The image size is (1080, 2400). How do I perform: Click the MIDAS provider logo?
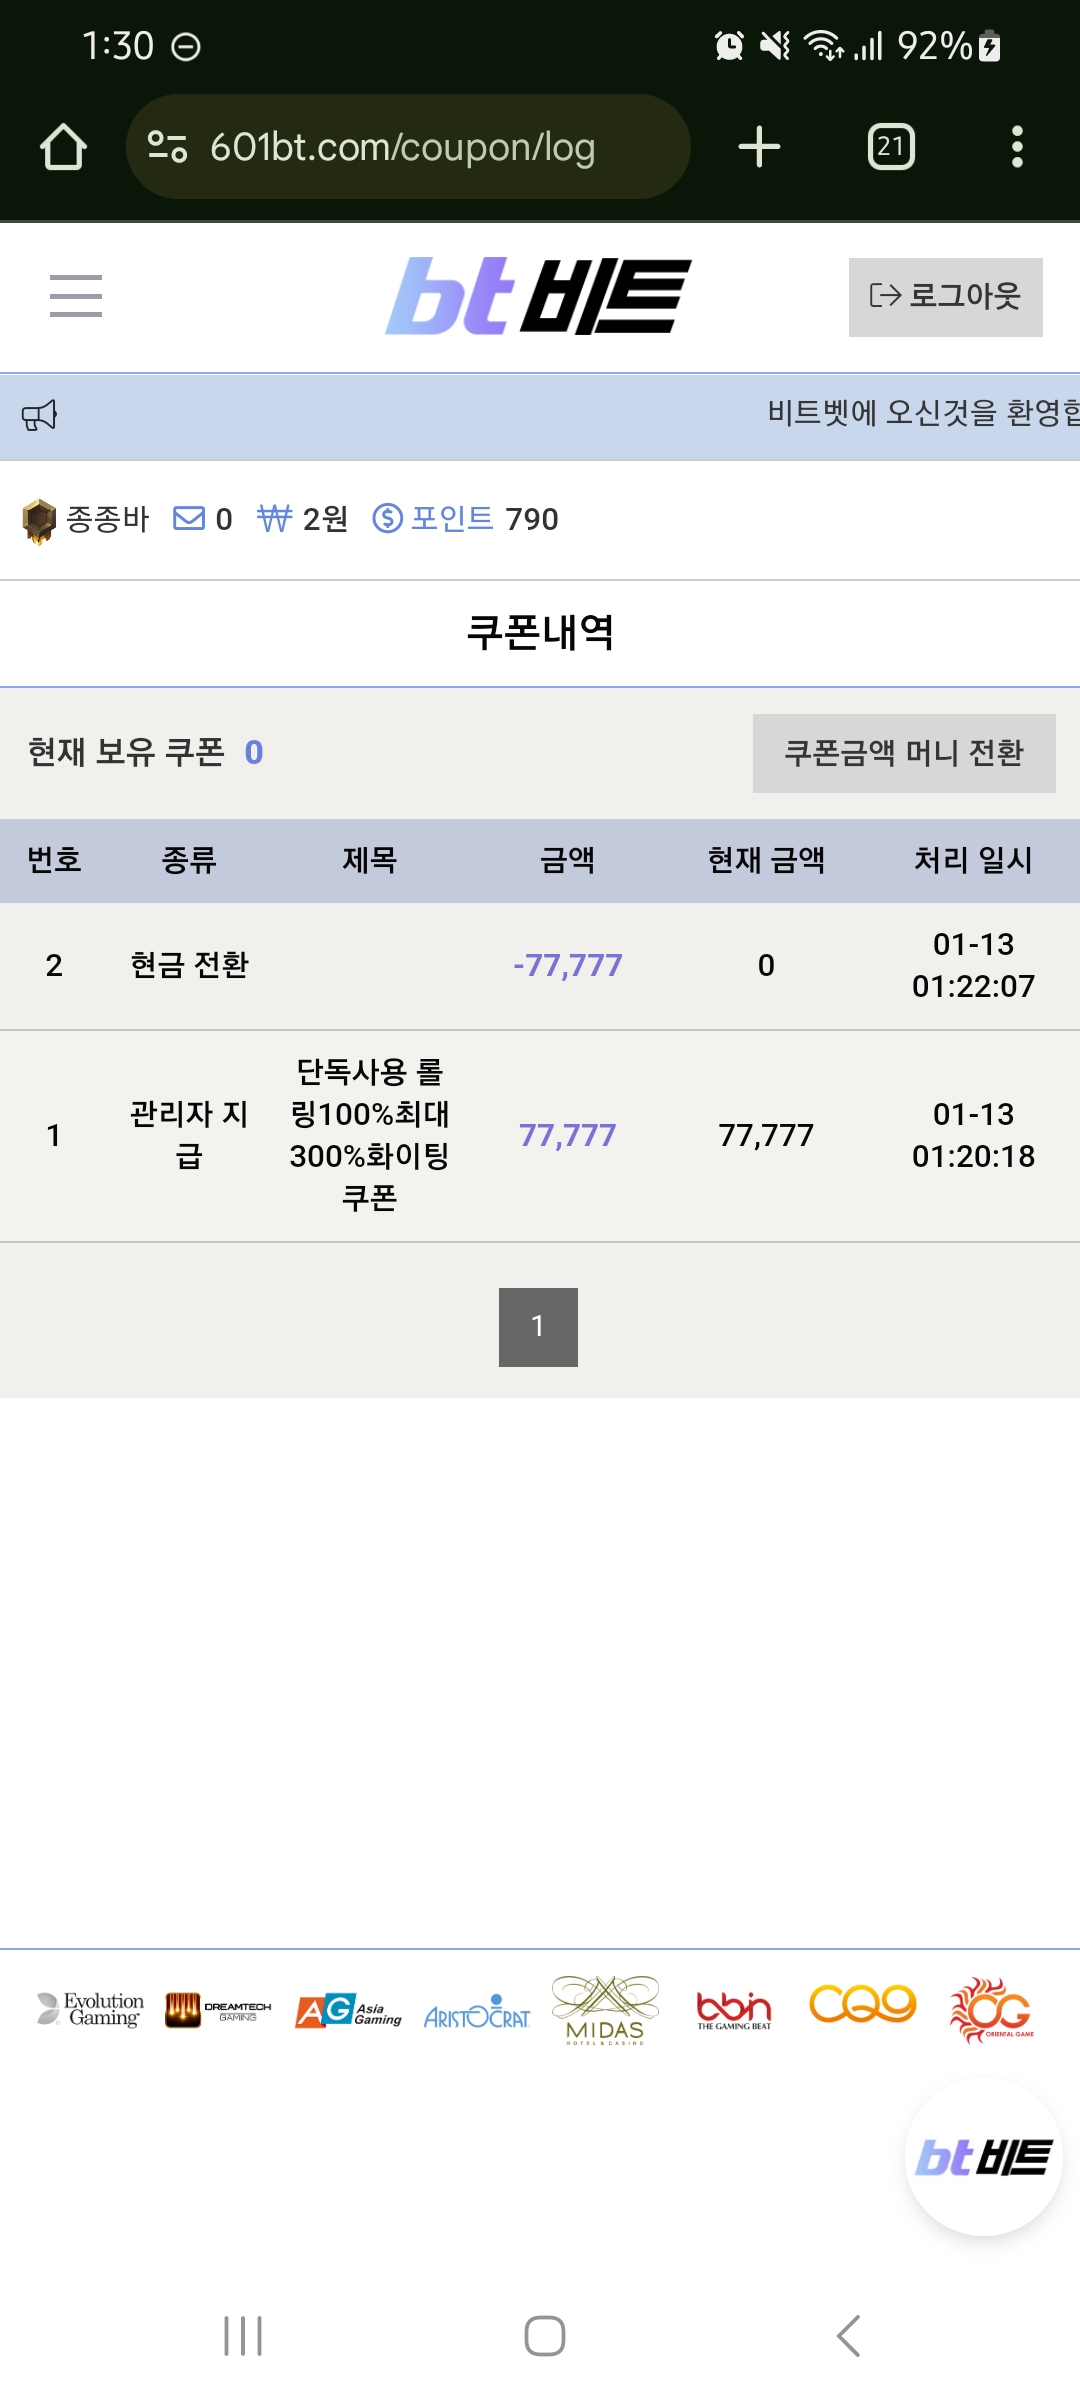[605, 2010]
